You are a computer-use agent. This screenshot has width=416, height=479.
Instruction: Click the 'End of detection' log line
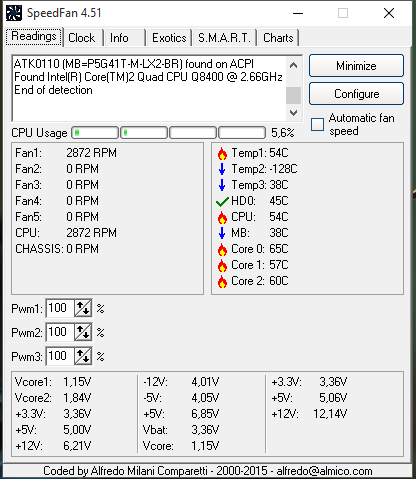click(x=53, y=90)
